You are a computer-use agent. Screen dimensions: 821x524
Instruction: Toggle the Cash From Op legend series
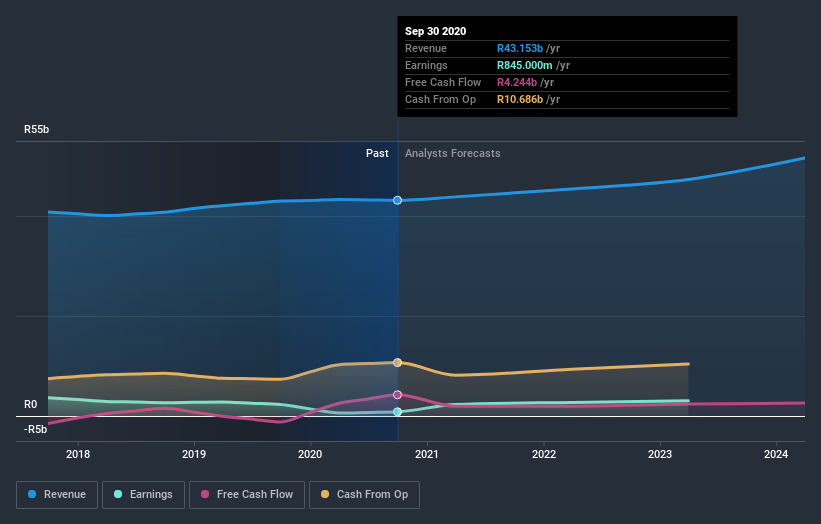click(x=364, y=495)
